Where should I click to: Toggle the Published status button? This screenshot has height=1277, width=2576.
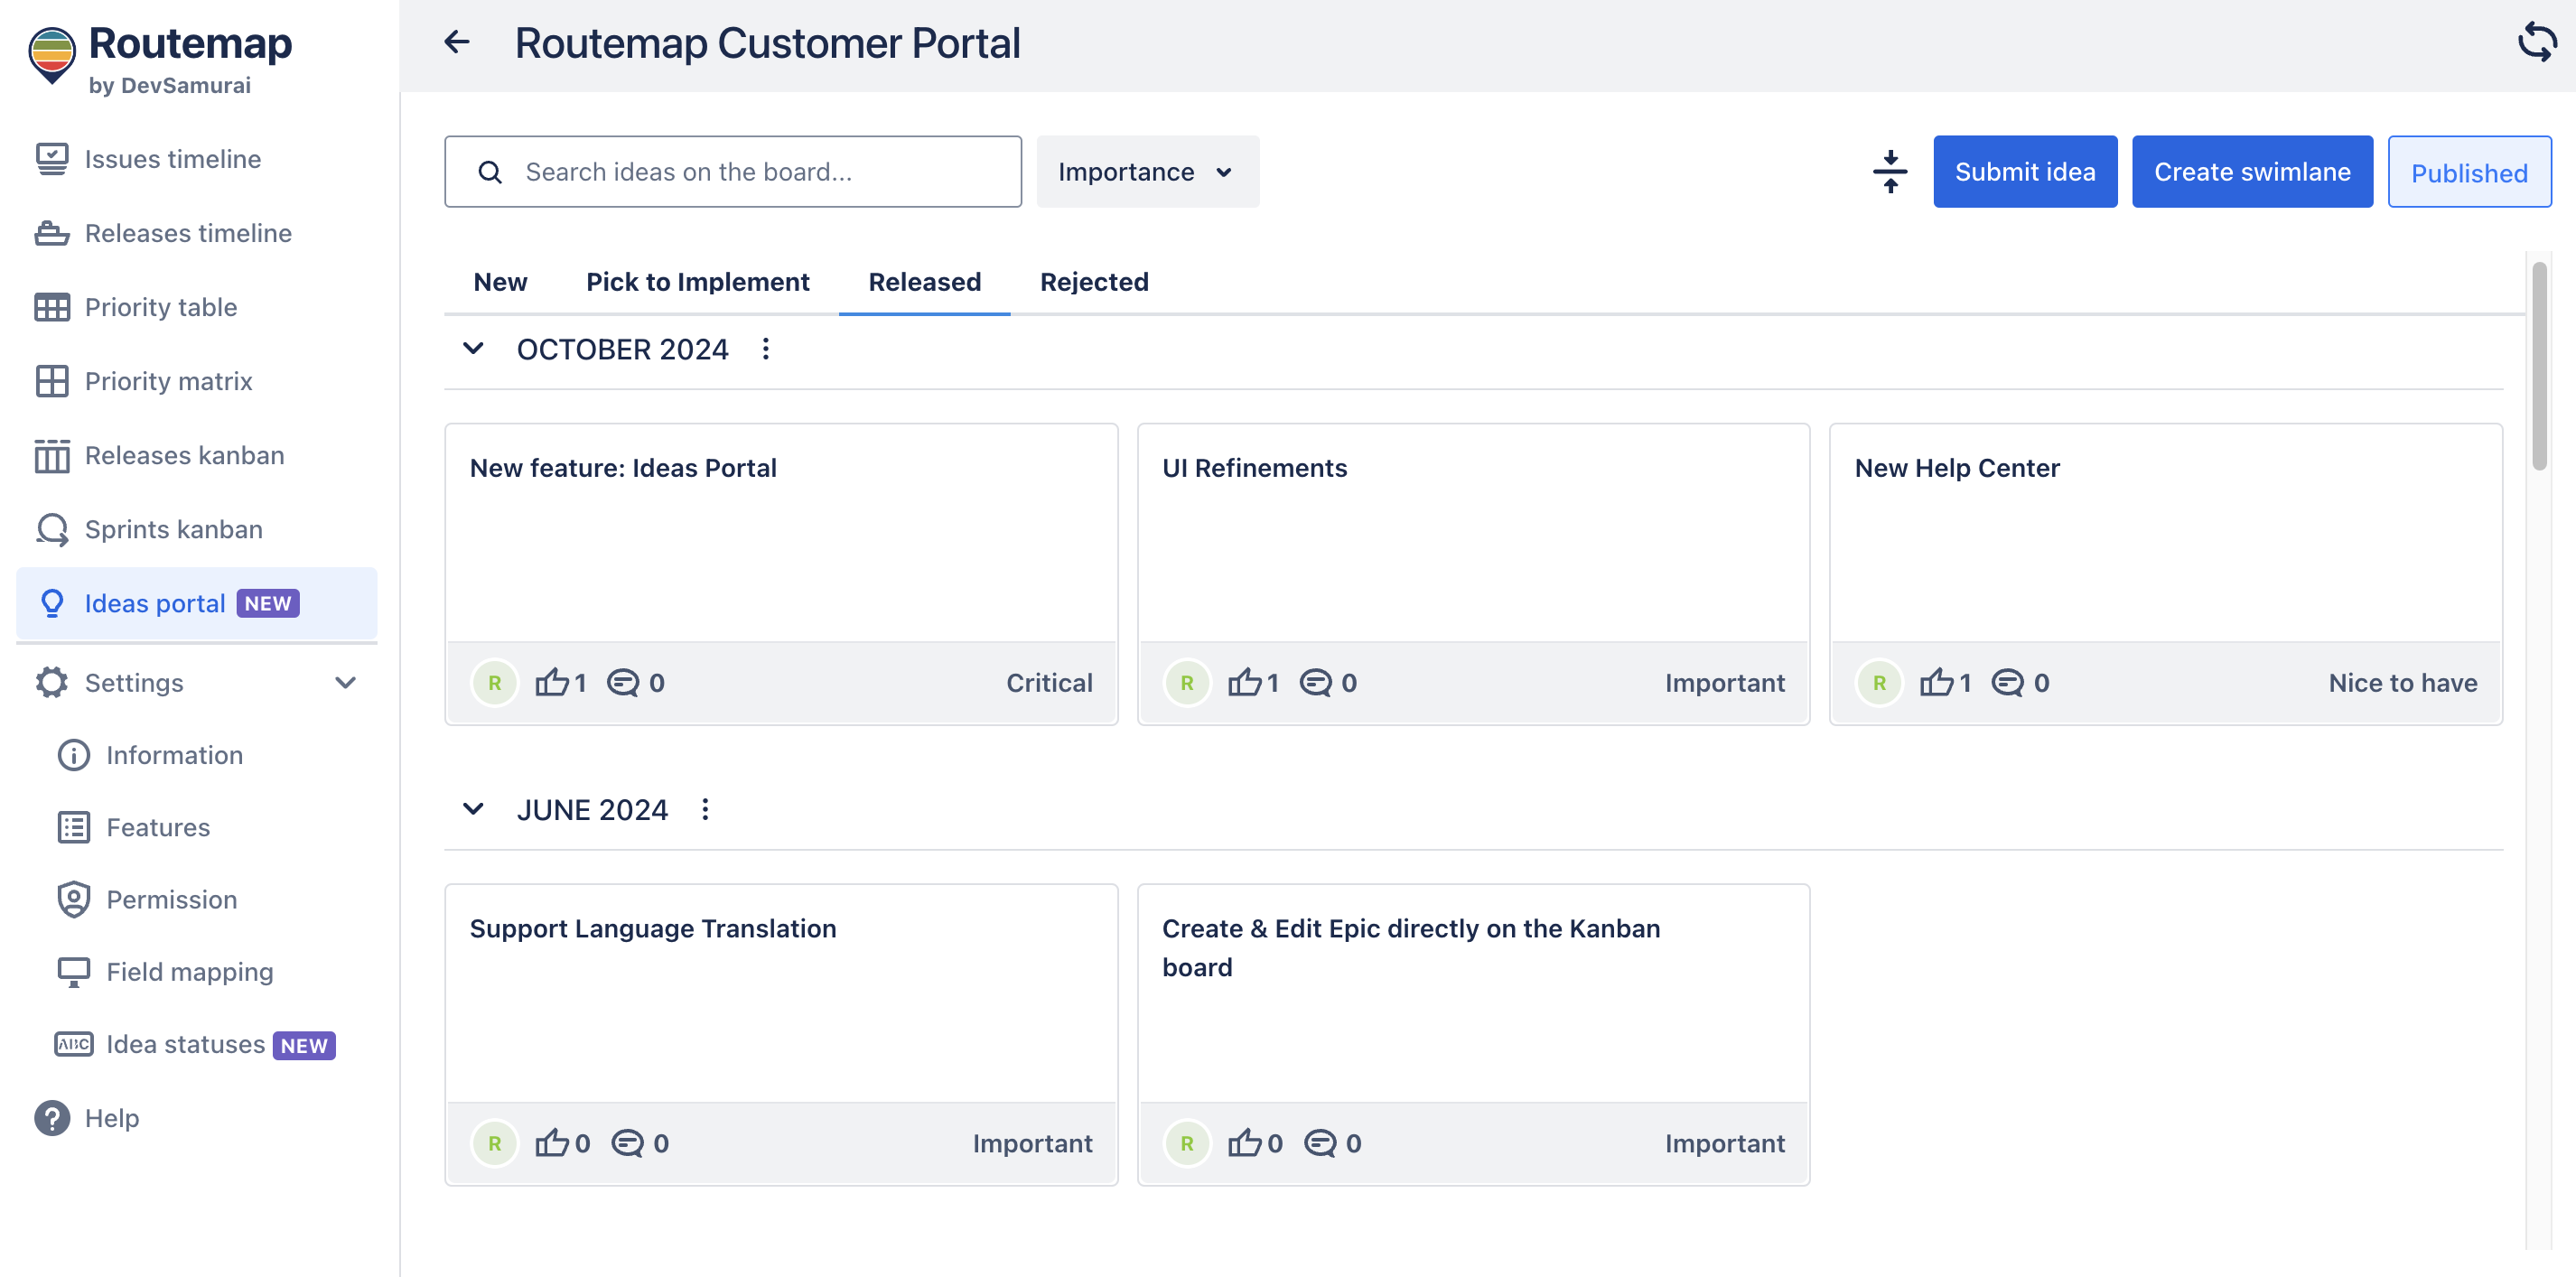click(2468, 172)
